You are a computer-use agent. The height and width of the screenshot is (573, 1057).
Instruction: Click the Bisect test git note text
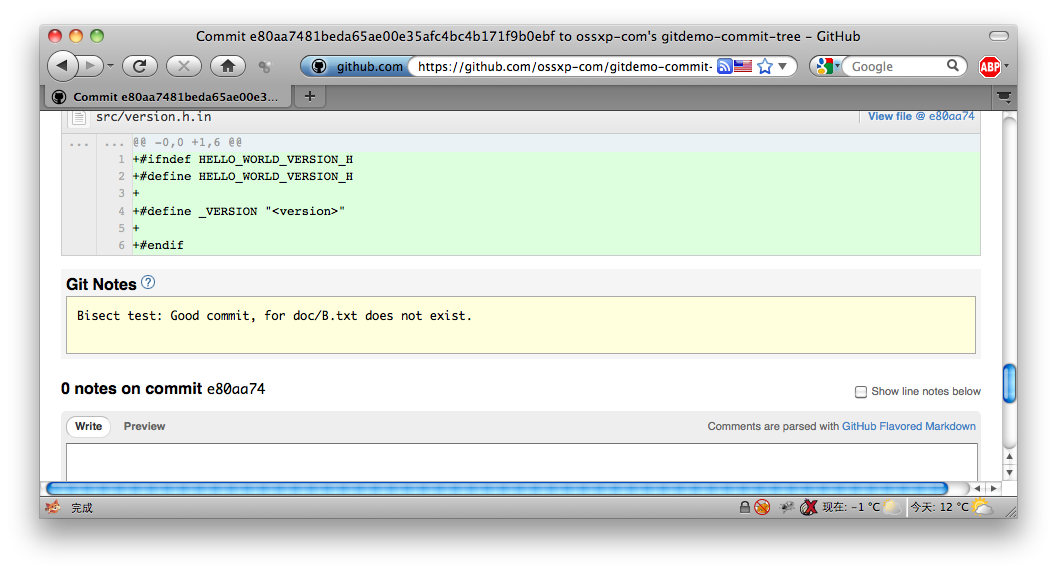coord(274,315)
